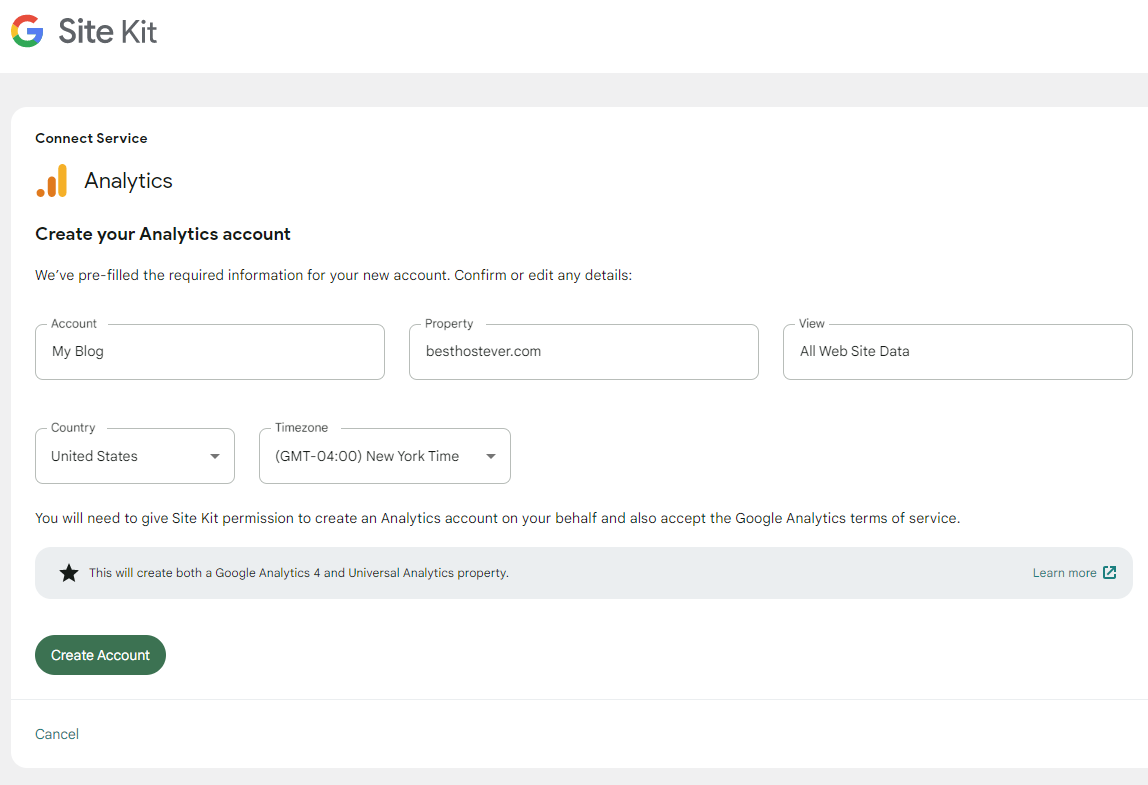Click the Analytics service name text
1148x785 pixels.
[x=128, y=181]
